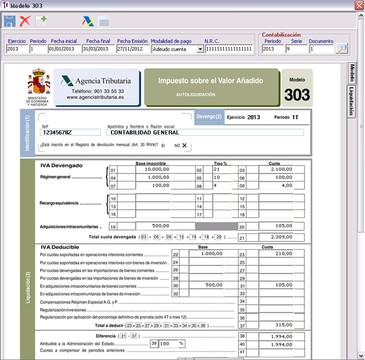This screenshot has height=360, width=365.
Task: Click the red X delete icon
Action: 25,21
